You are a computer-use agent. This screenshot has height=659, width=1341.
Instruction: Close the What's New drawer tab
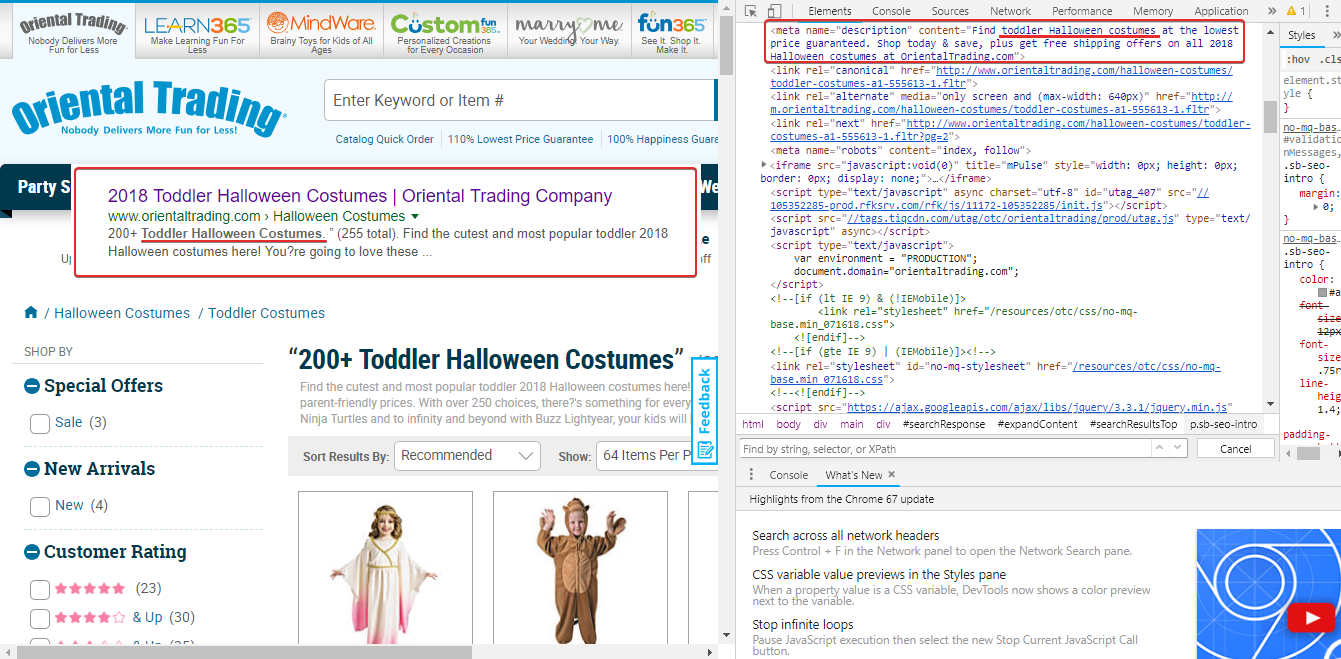[x=892, y=475]
